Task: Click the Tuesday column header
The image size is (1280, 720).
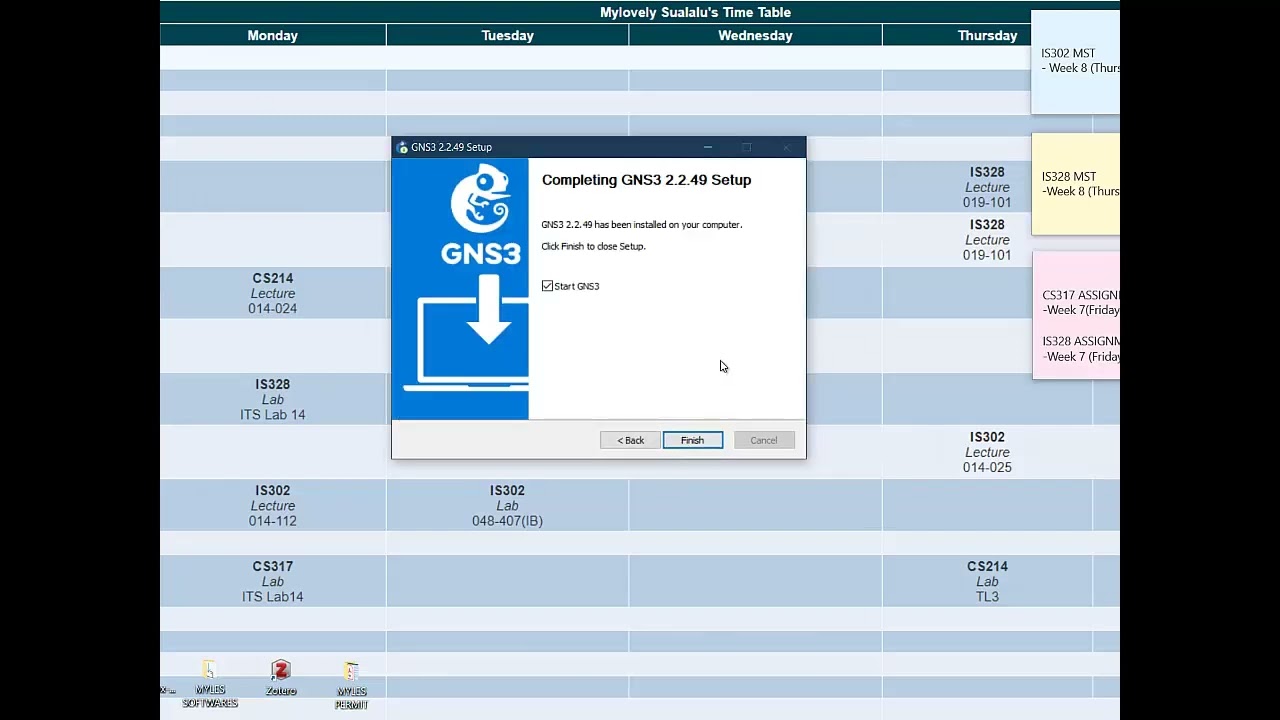Action: [x=508, y=35]
